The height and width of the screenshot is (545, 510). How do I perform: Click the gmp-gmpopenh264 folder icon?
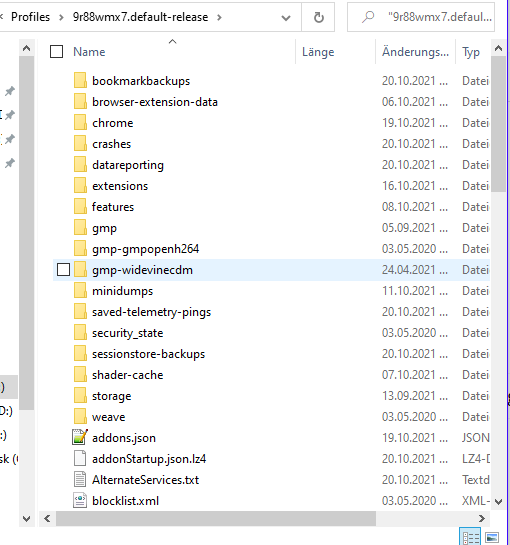click(80, 249)
